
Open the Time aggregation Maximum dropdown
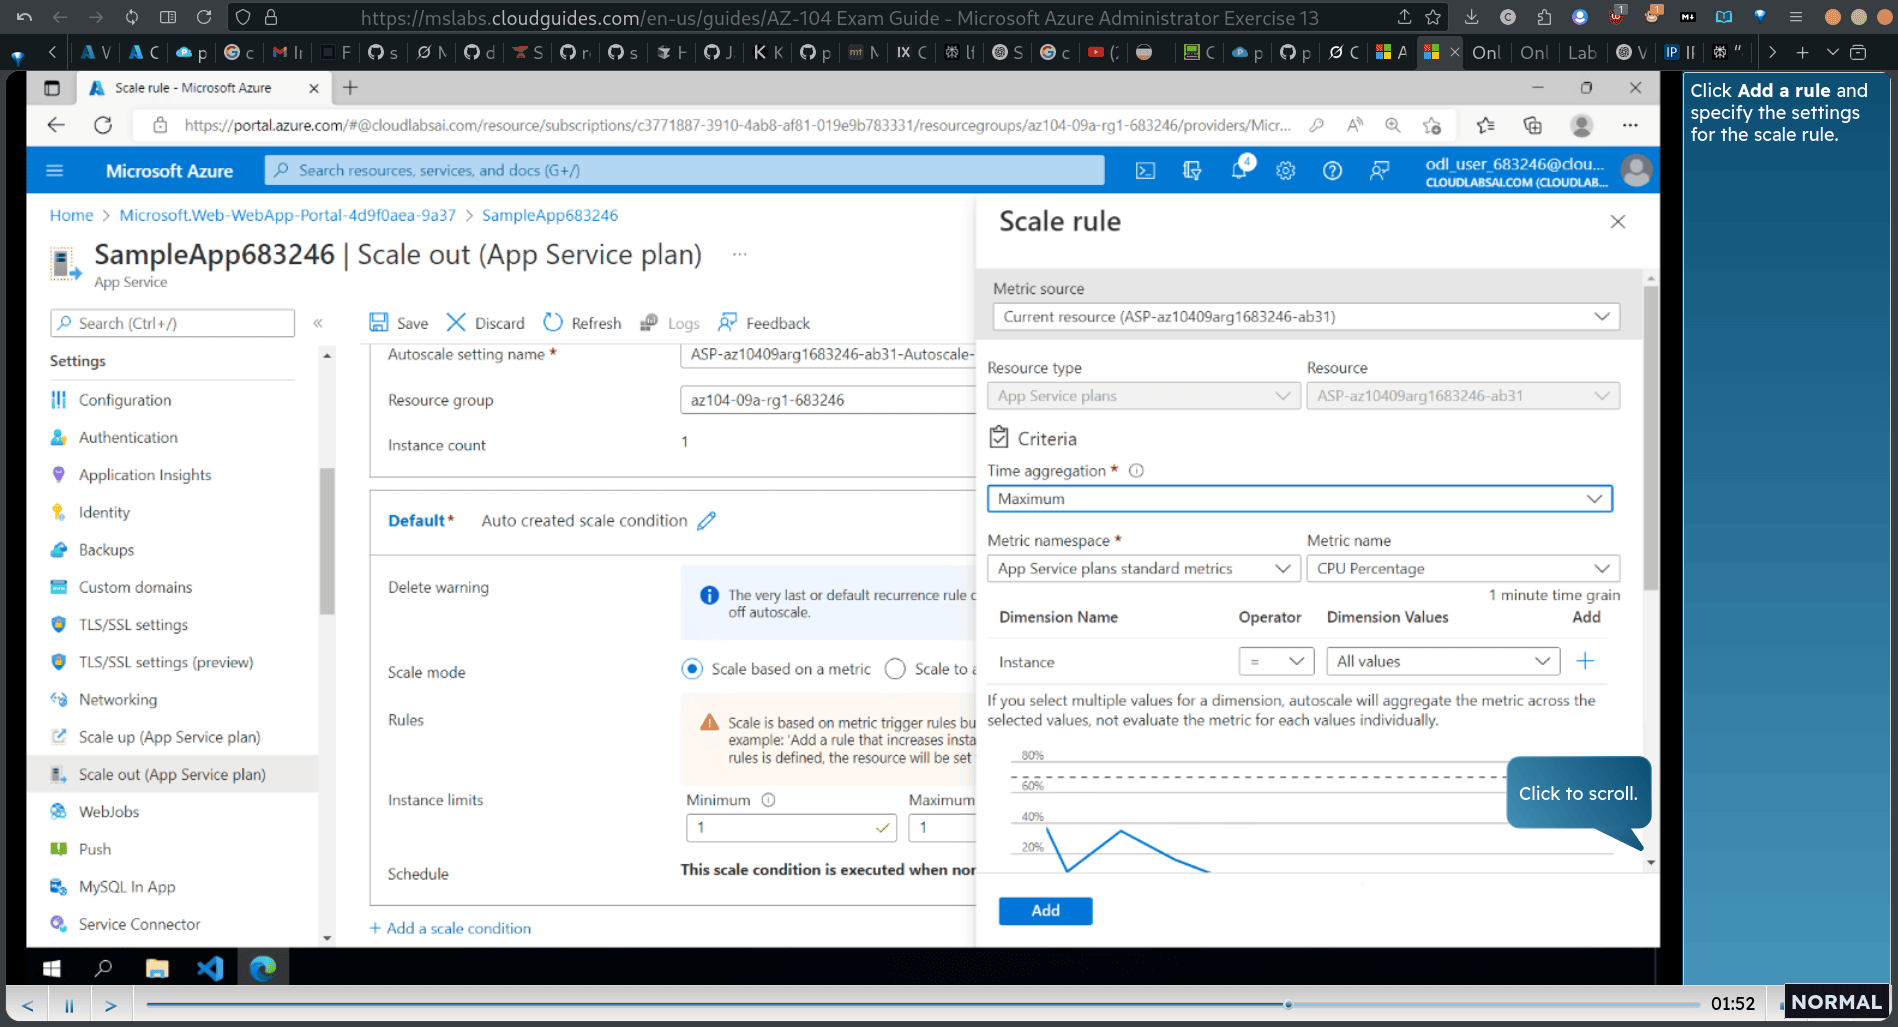(x=1299, y=499)
